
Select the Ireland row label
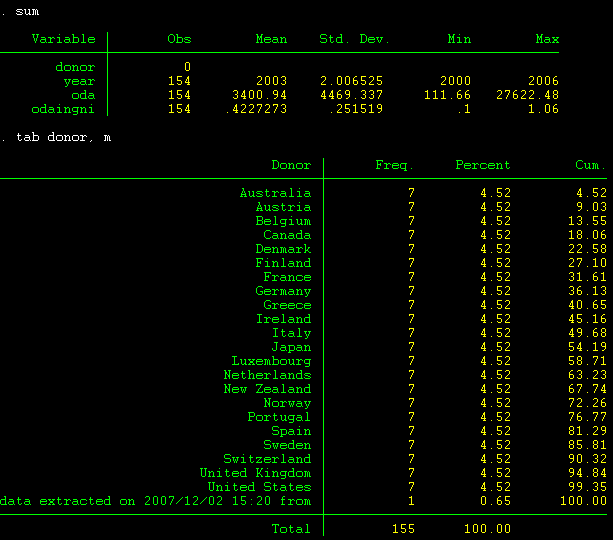point(283,319)
